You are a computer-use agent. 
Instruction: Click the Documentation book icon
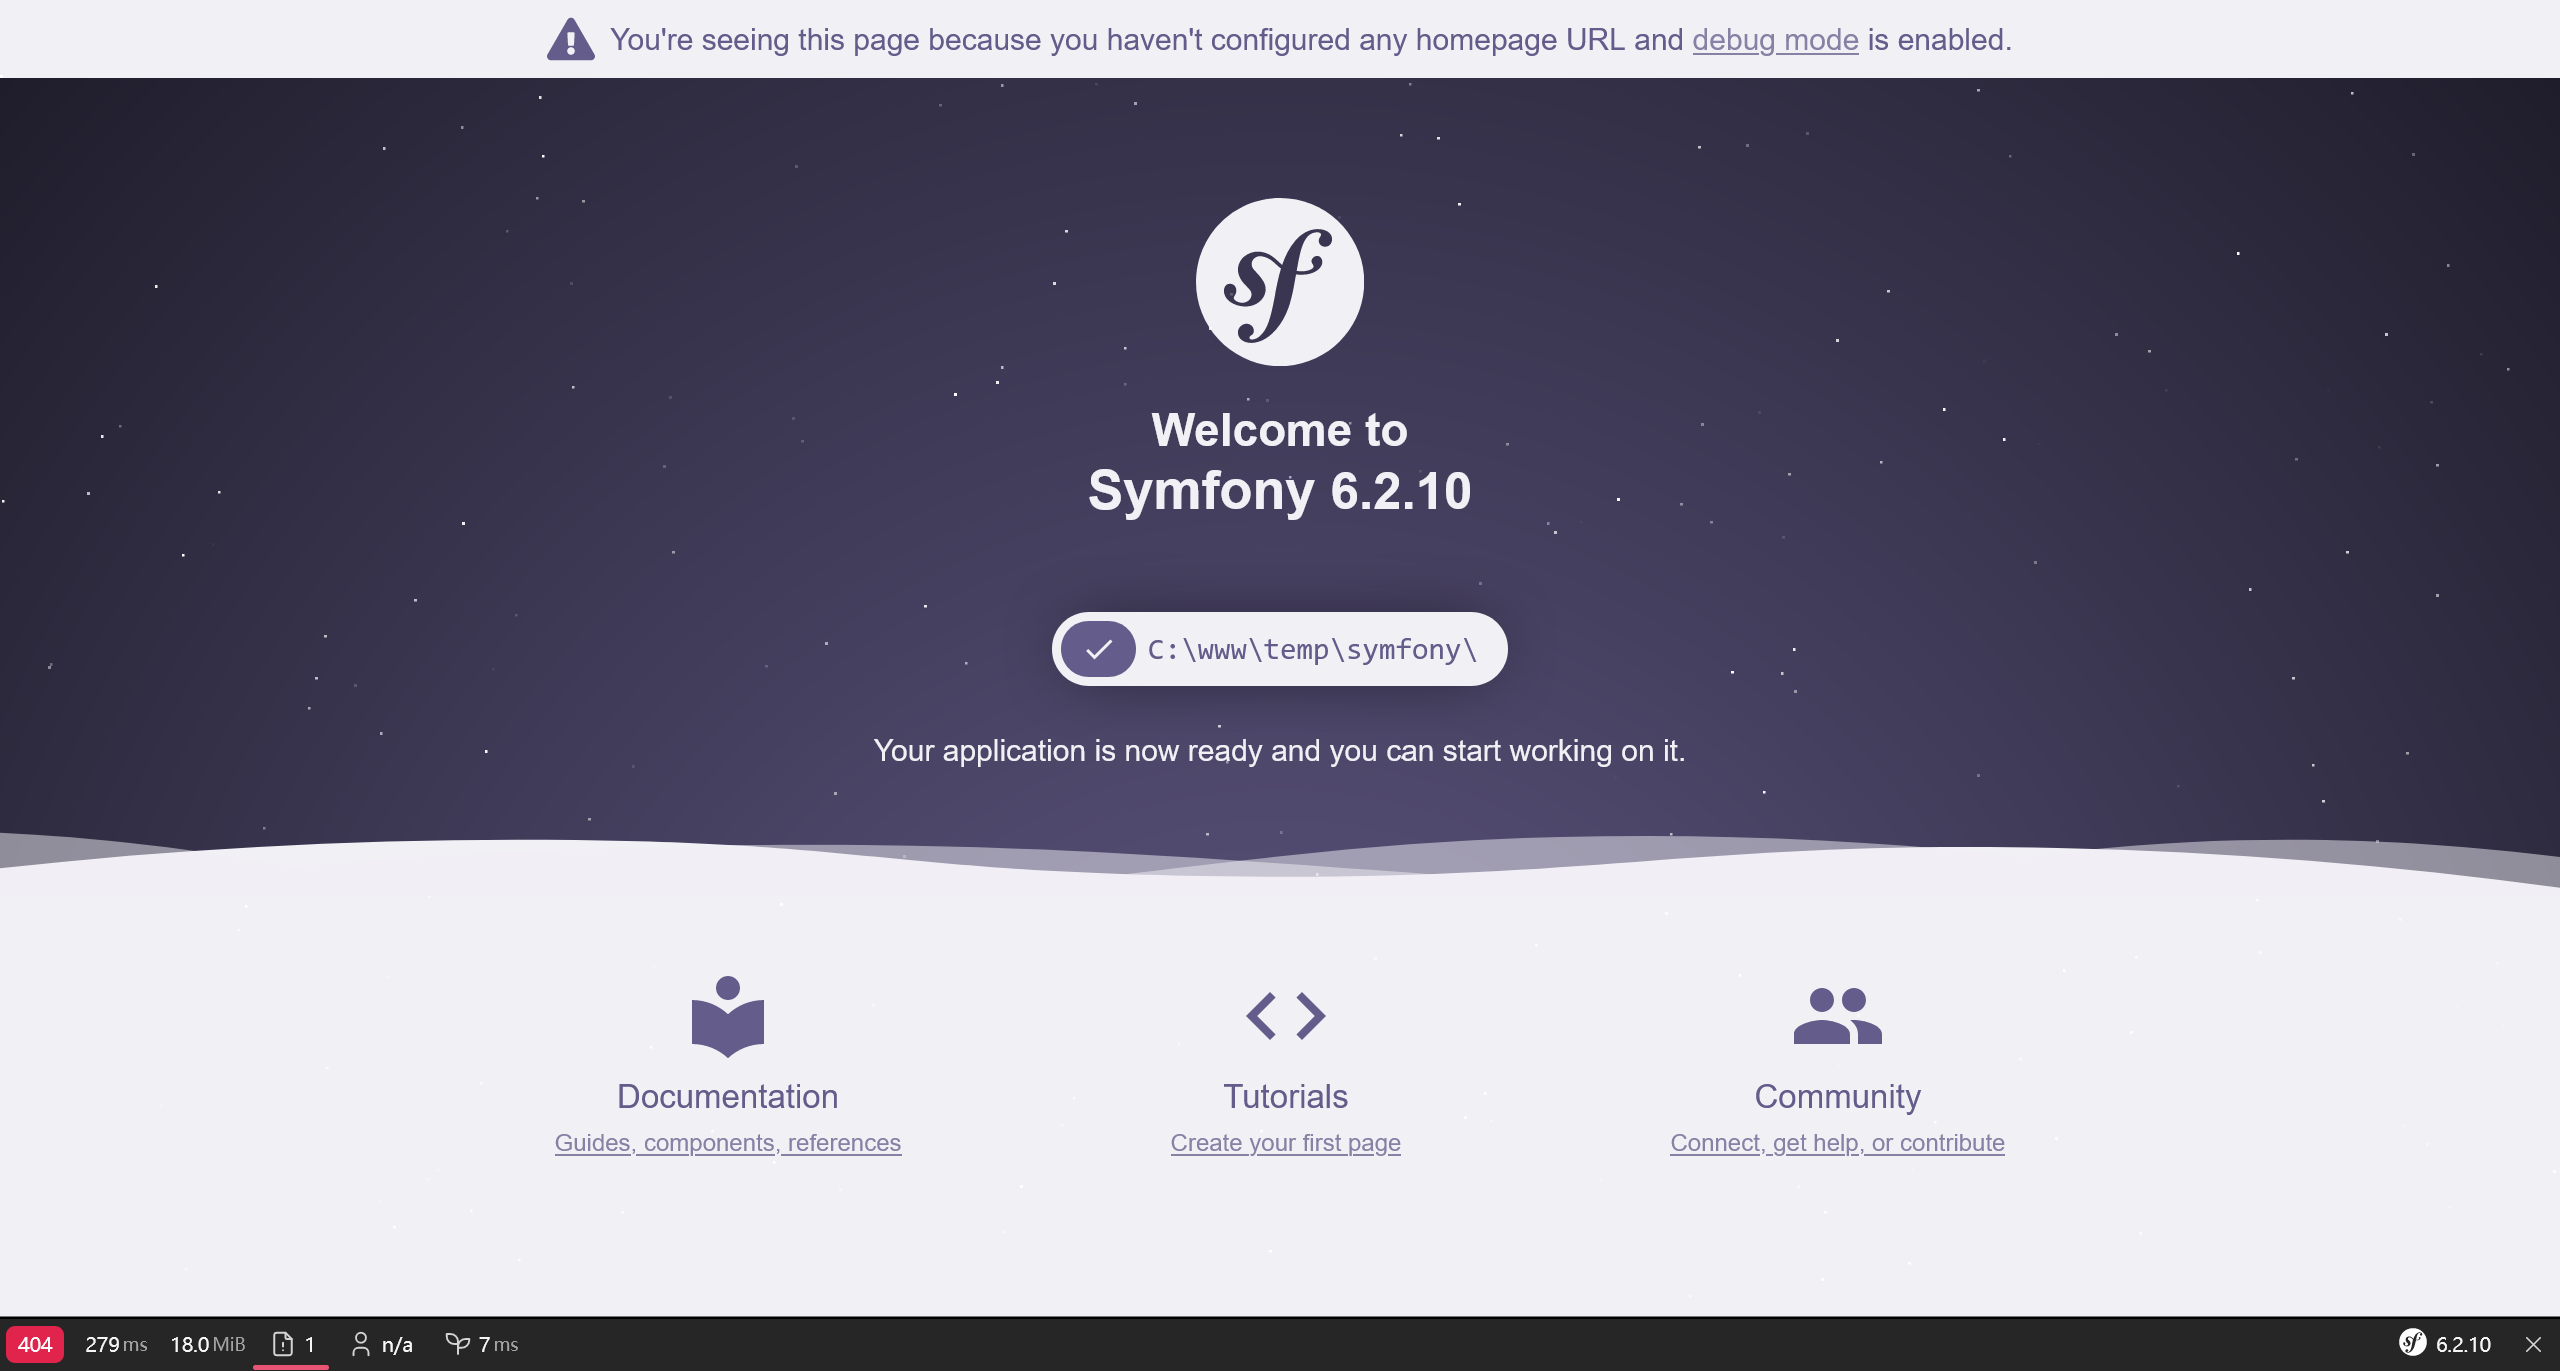pyautogui.click(x=728, y=1016)
